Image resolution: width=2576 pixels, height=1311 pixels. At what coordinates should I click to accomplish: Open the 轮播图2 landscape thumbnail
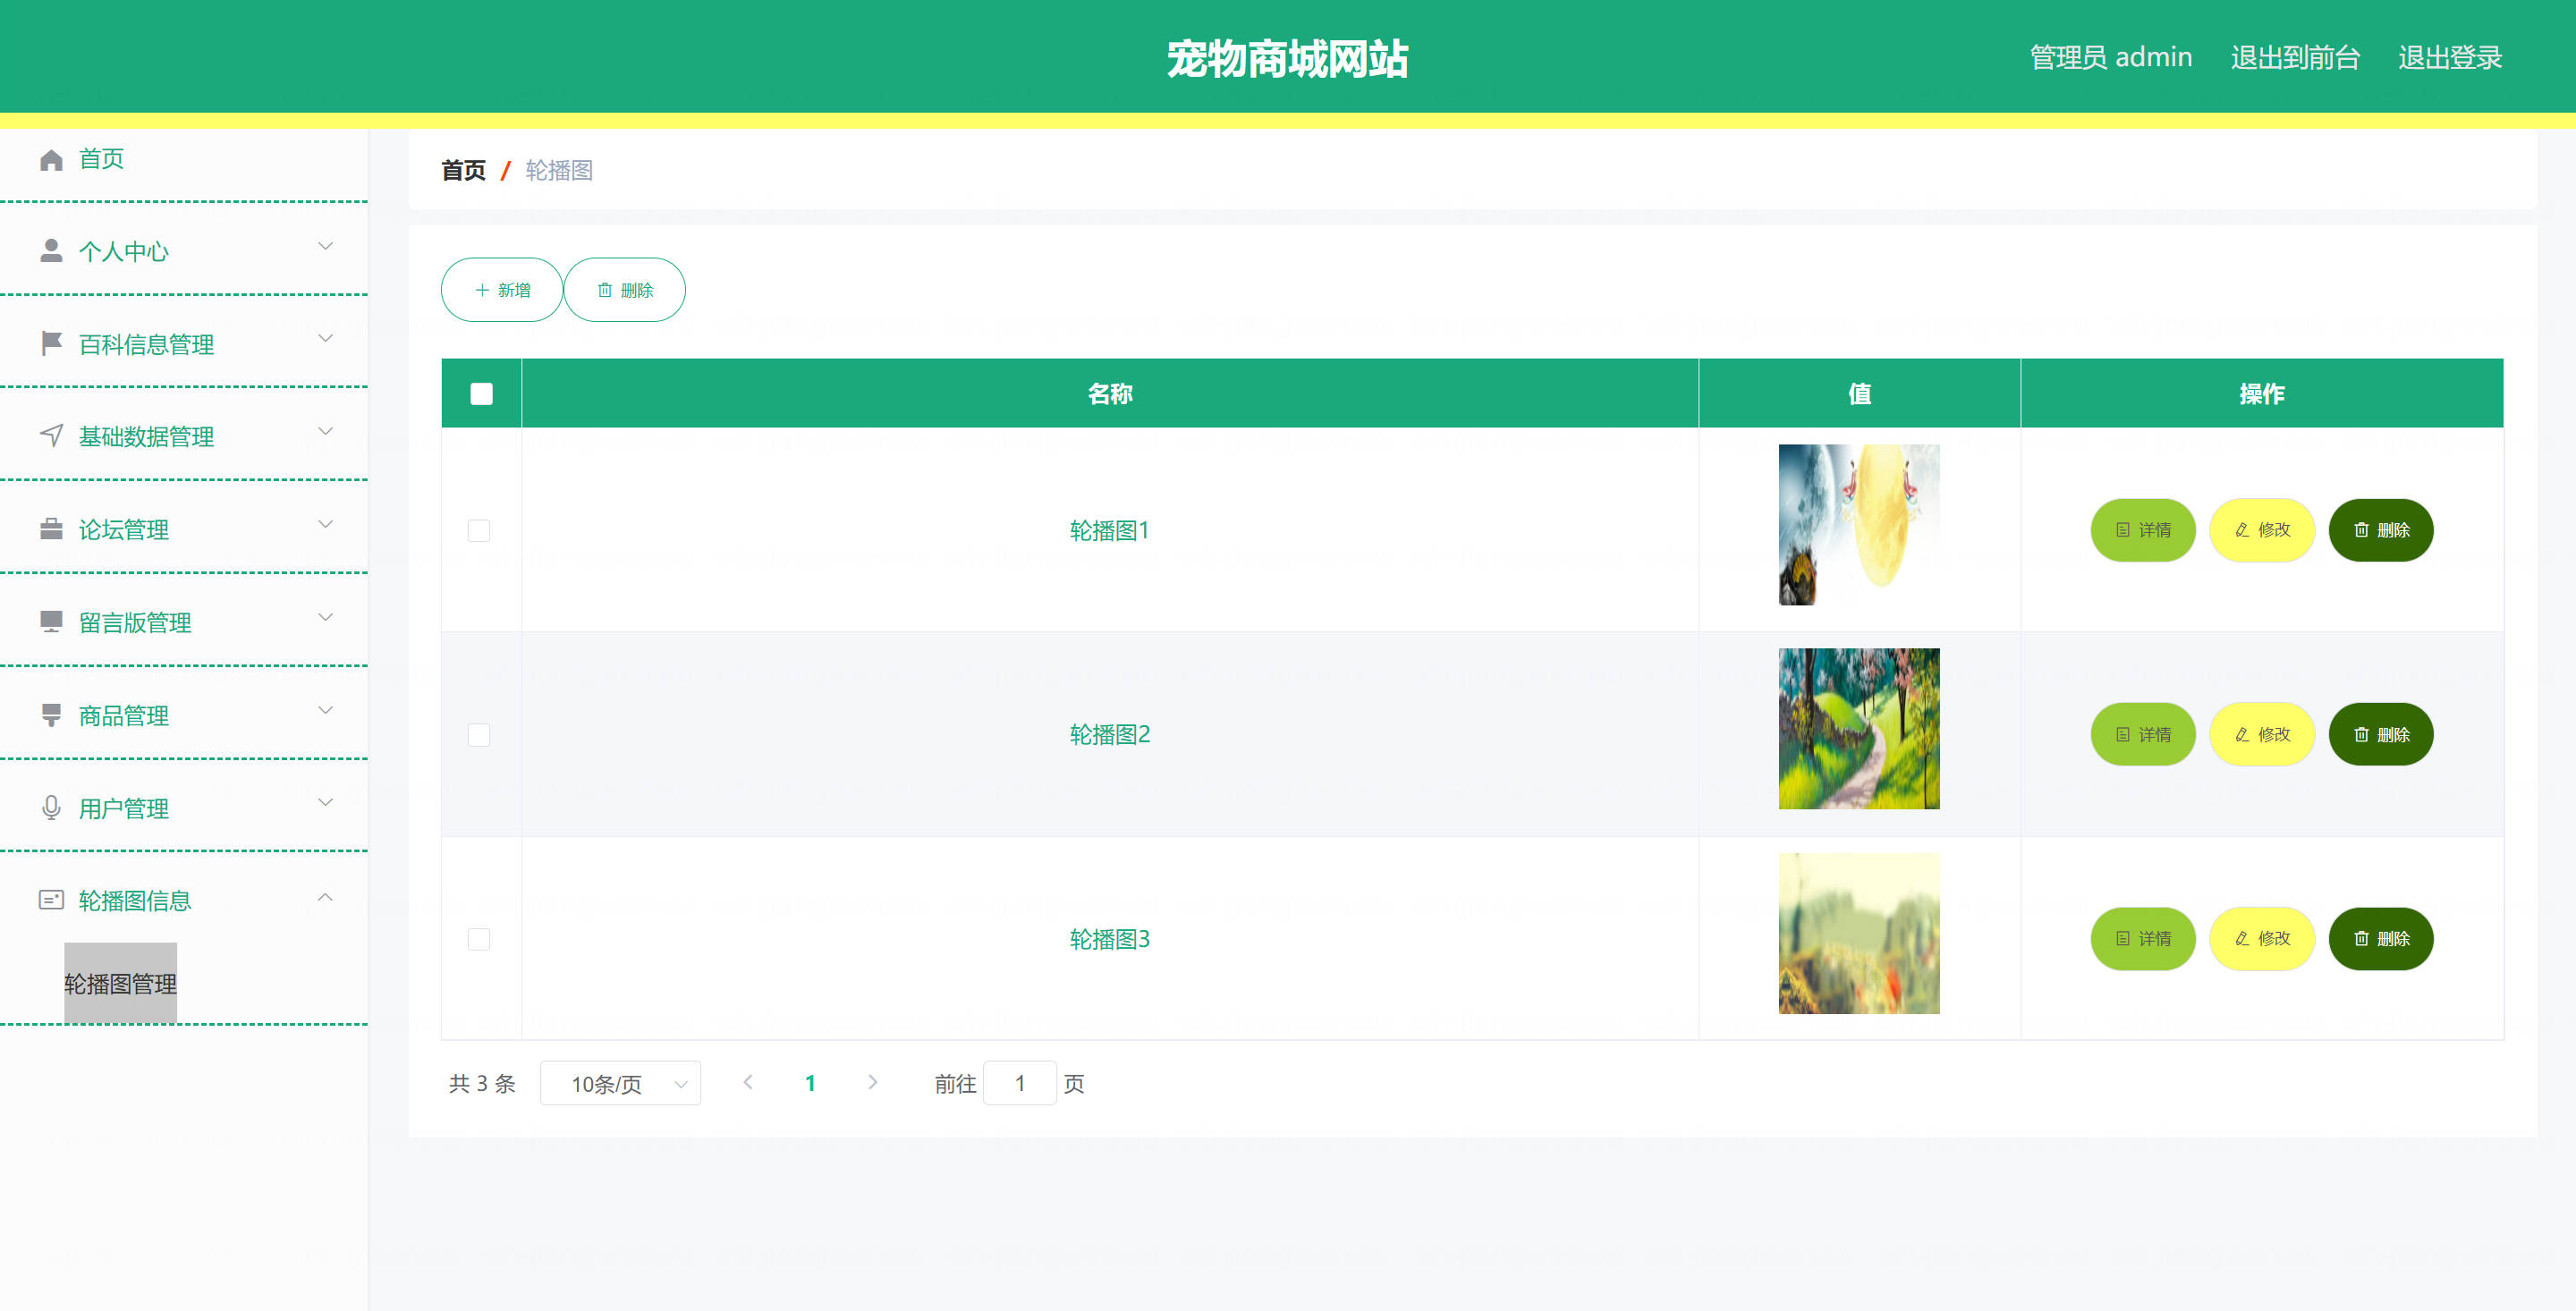(x=1858, y=729)
